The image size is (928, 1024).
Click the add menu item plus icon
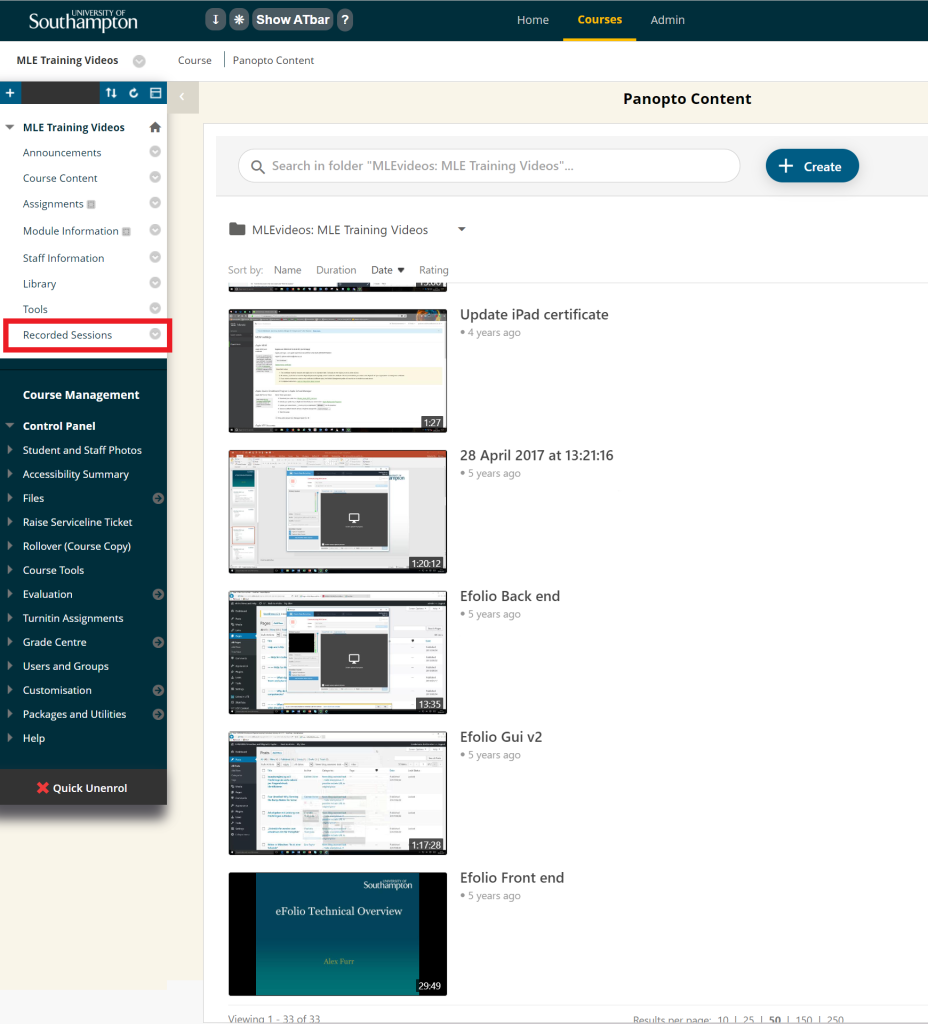tap(10, 93)
